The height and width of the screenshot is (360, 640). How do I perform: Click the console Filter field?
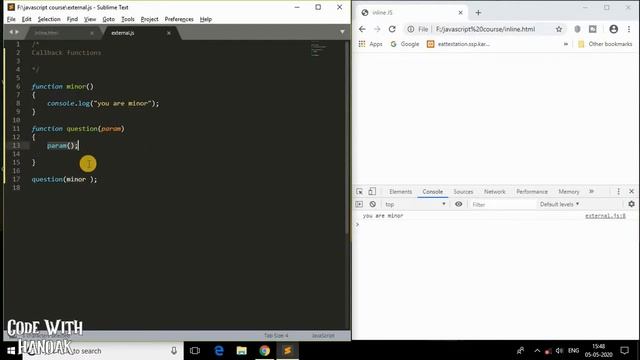pos(502,204)
